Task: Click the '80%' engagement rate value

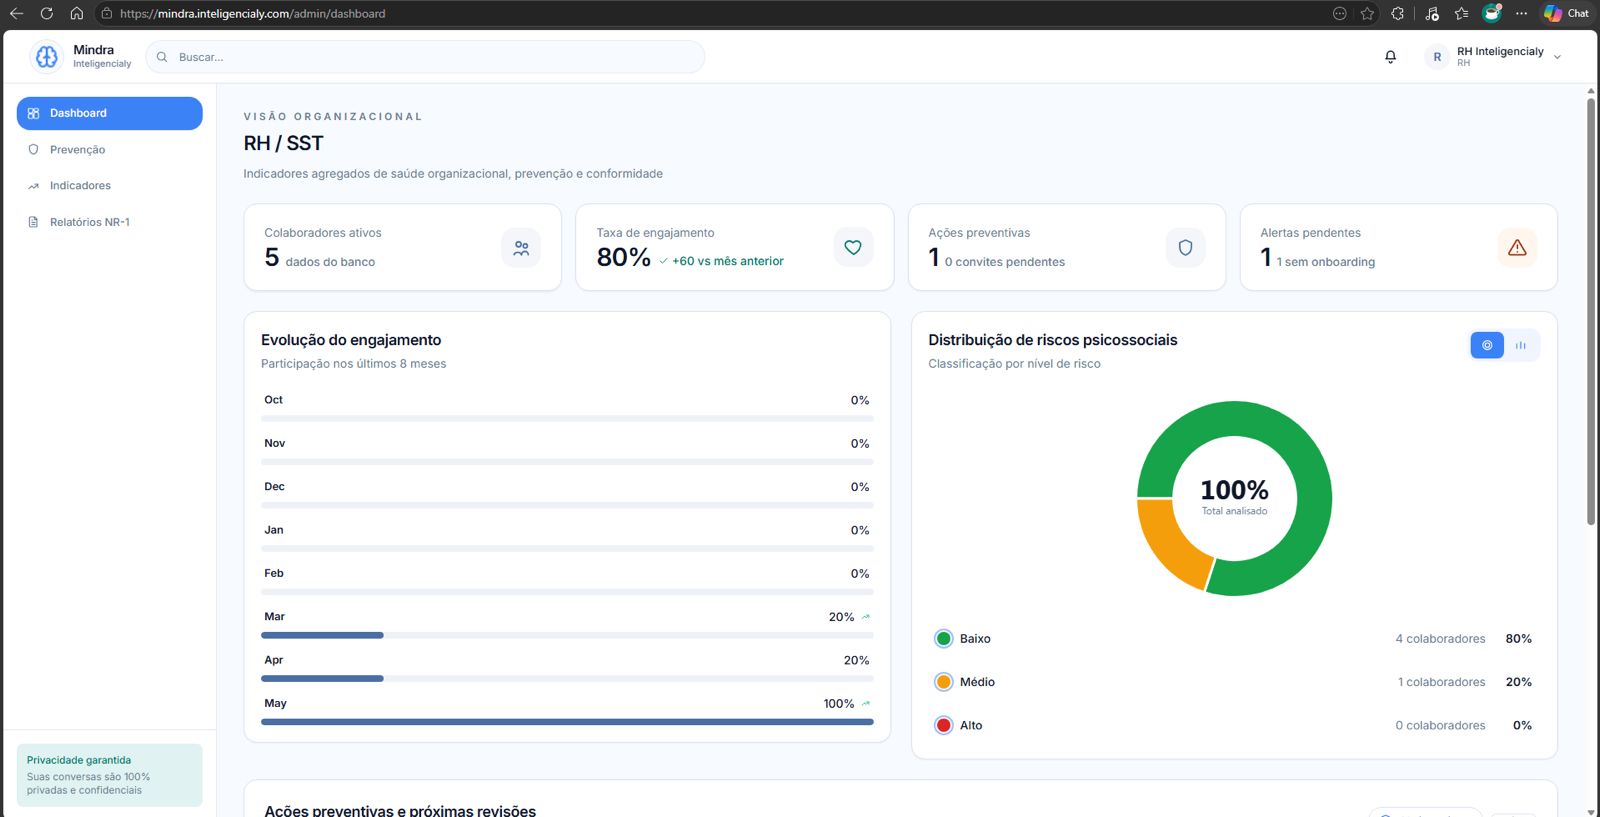Action: [x=623, y=257]
